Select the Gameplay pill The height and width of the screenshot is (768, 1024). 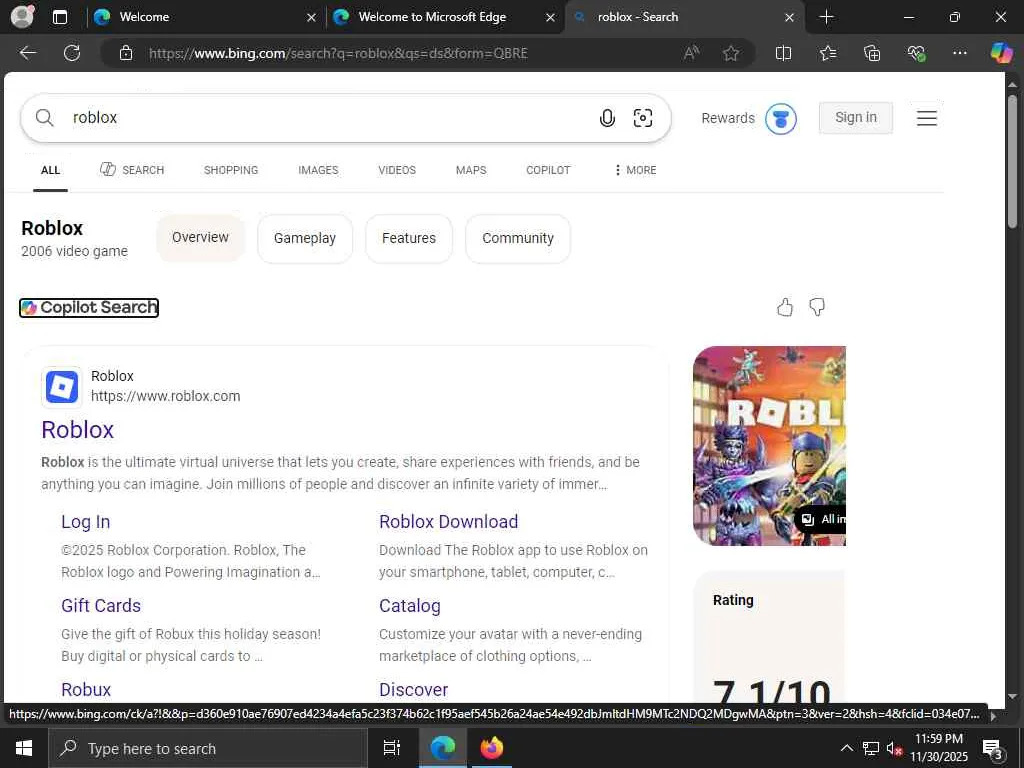(305, 238)
